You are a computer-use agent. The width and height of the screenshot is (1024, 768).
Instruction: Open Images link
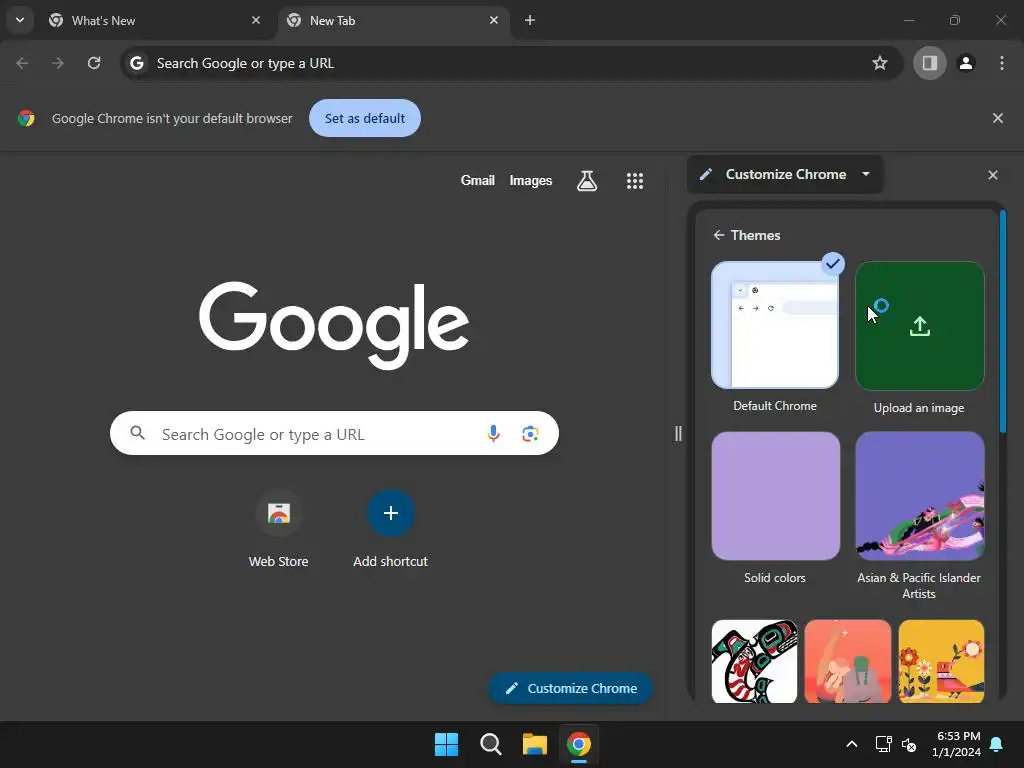530,180
